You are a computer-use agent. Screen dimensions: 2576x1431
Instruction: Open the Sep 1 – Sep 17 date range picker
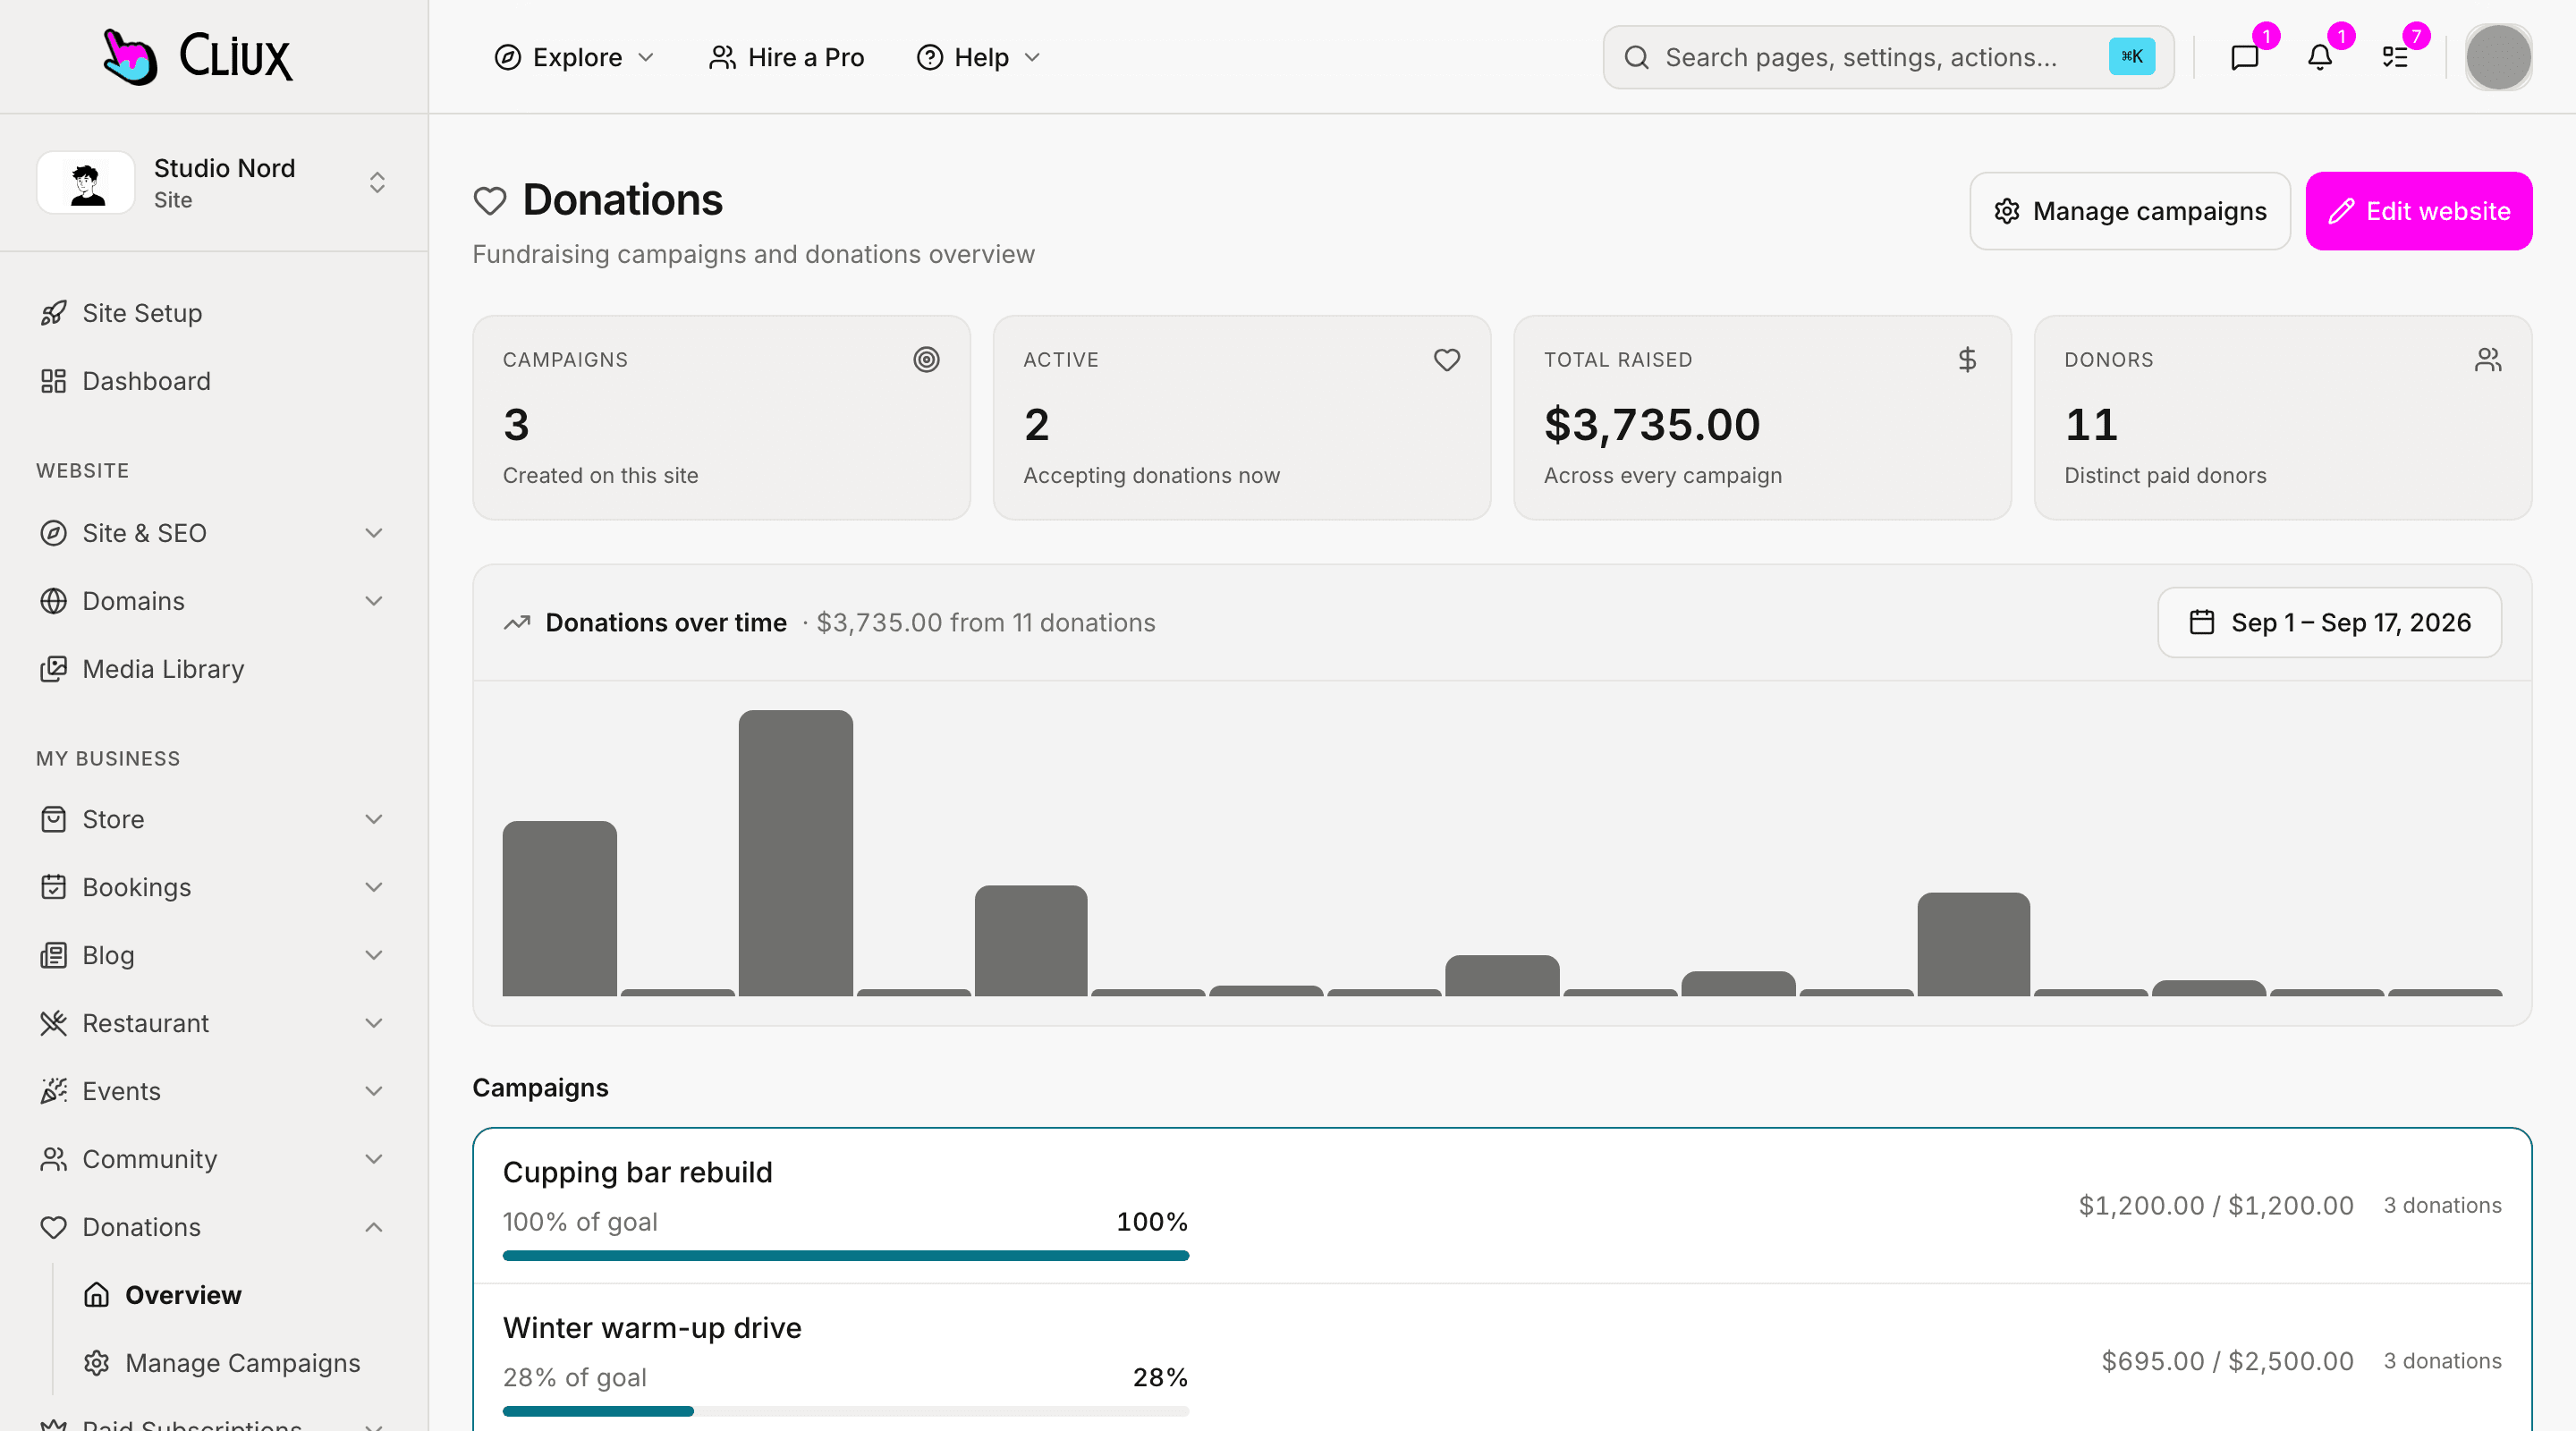2330,622
